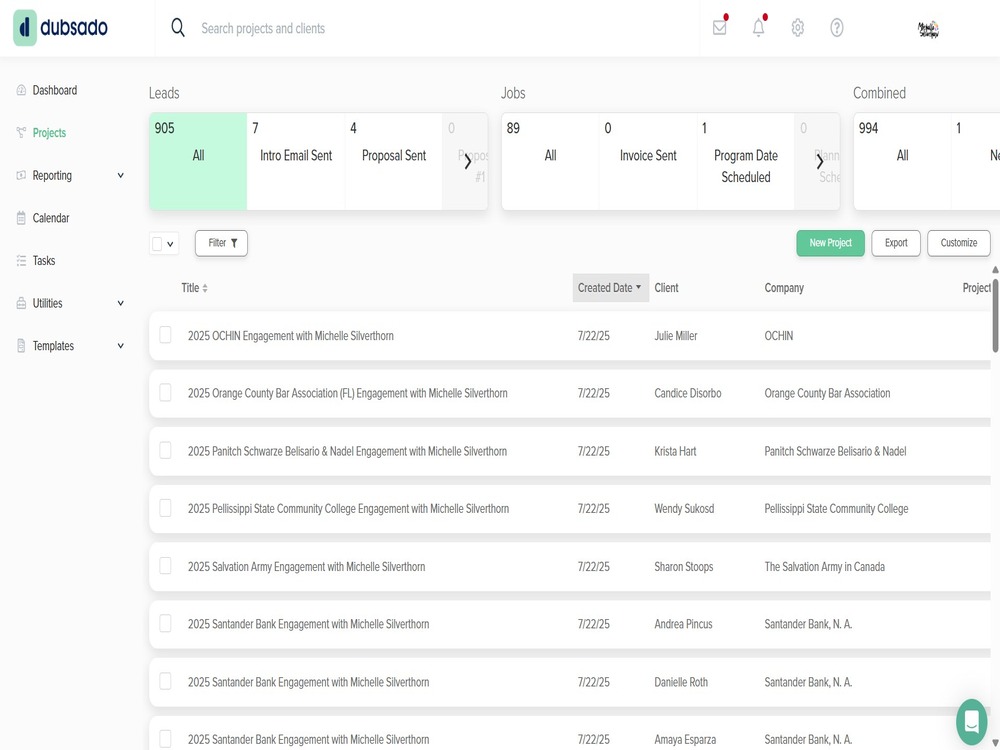Click scrollbar down arrow

point(995,742)
